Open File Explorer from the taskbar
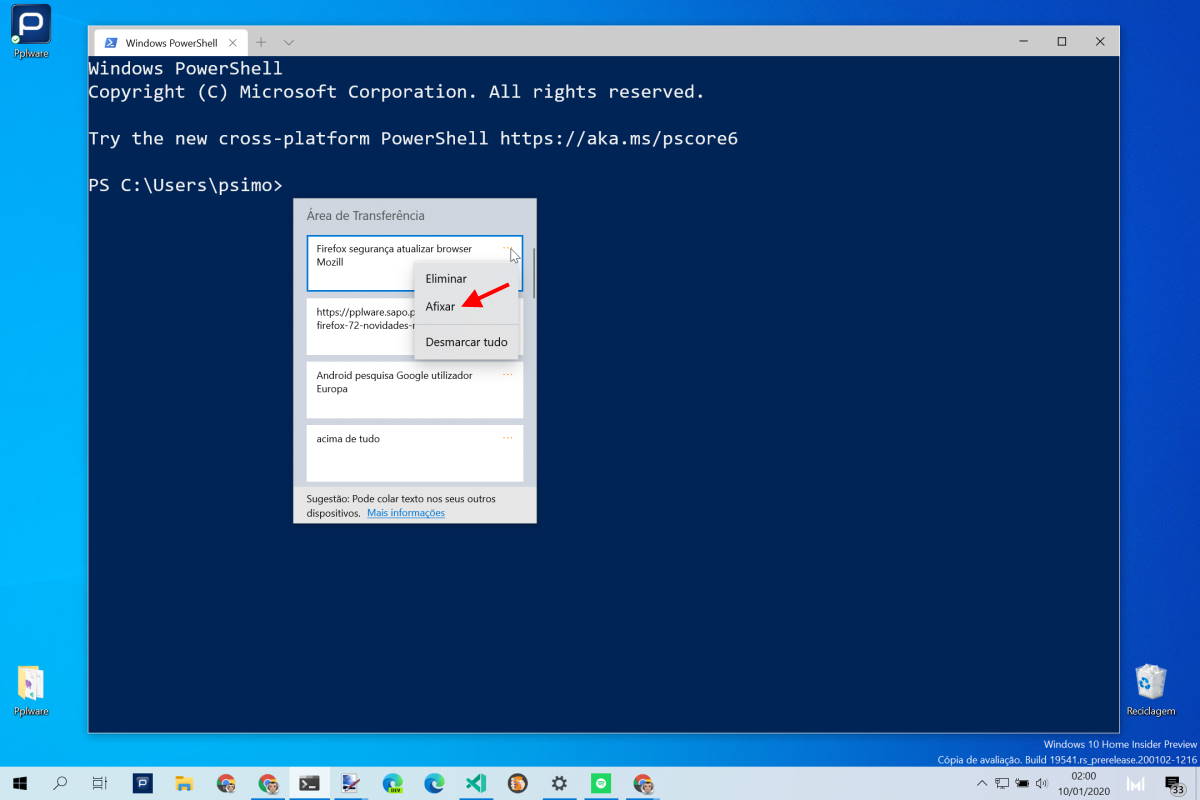This screenshot has height=800, width=1200. pos(182,783)
